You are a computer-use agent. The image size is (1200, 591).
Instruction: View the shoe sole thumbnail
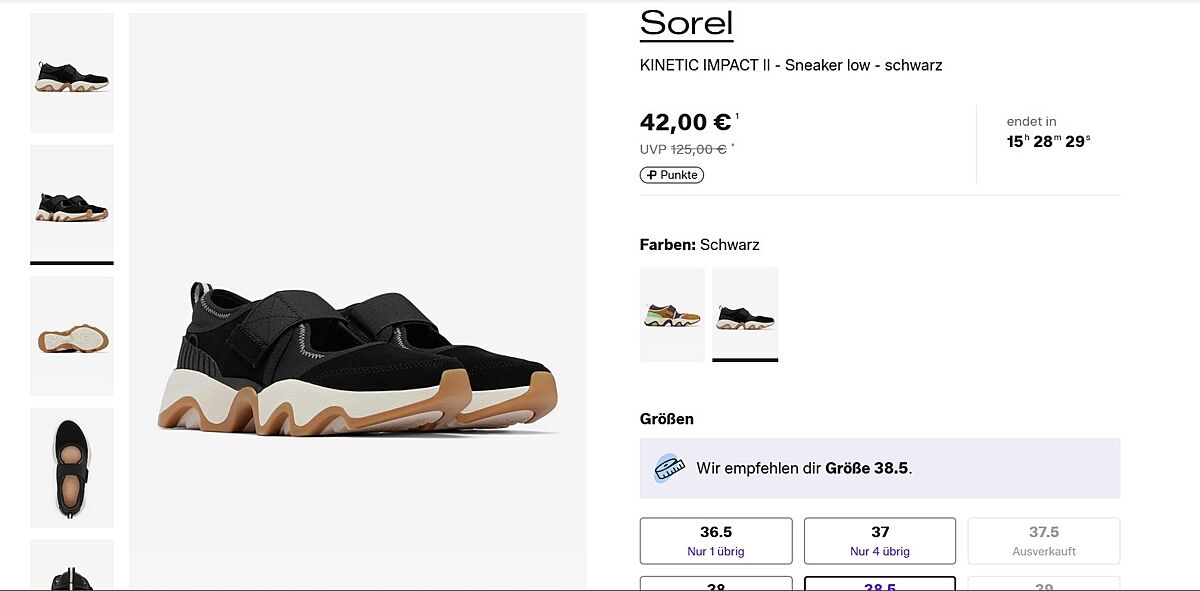click(72, 336)
